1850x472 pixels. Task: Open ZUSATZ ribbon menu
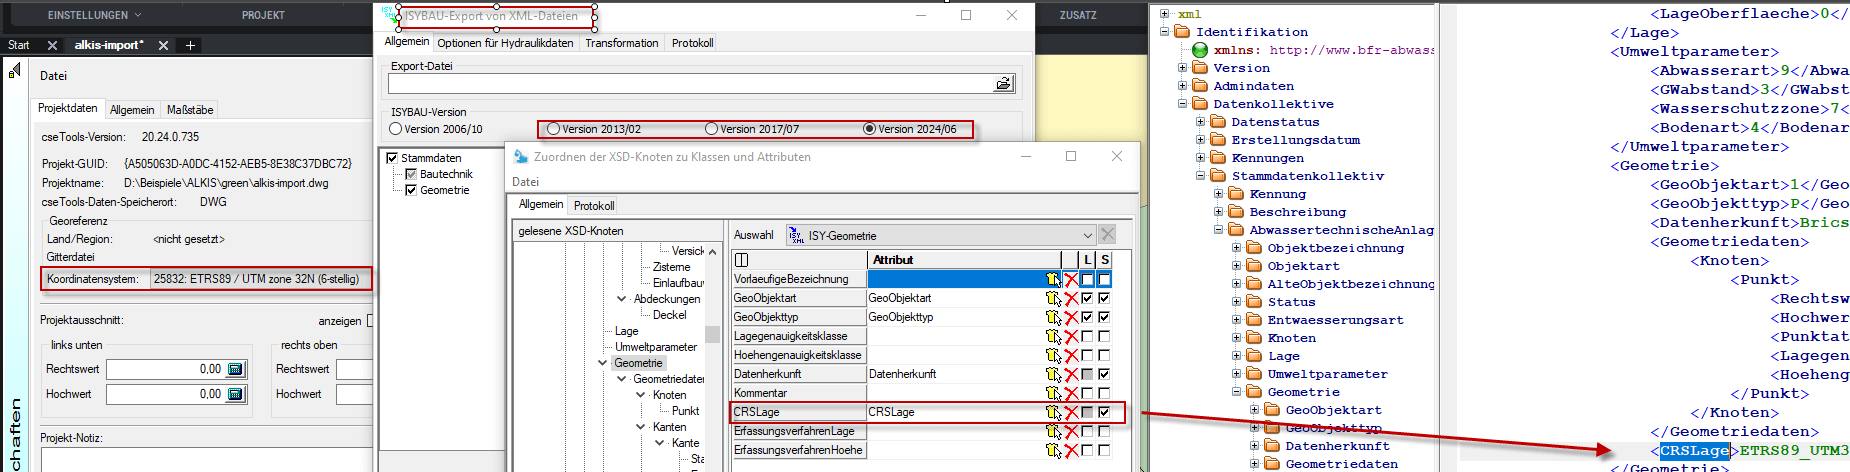click(1078, 15)
